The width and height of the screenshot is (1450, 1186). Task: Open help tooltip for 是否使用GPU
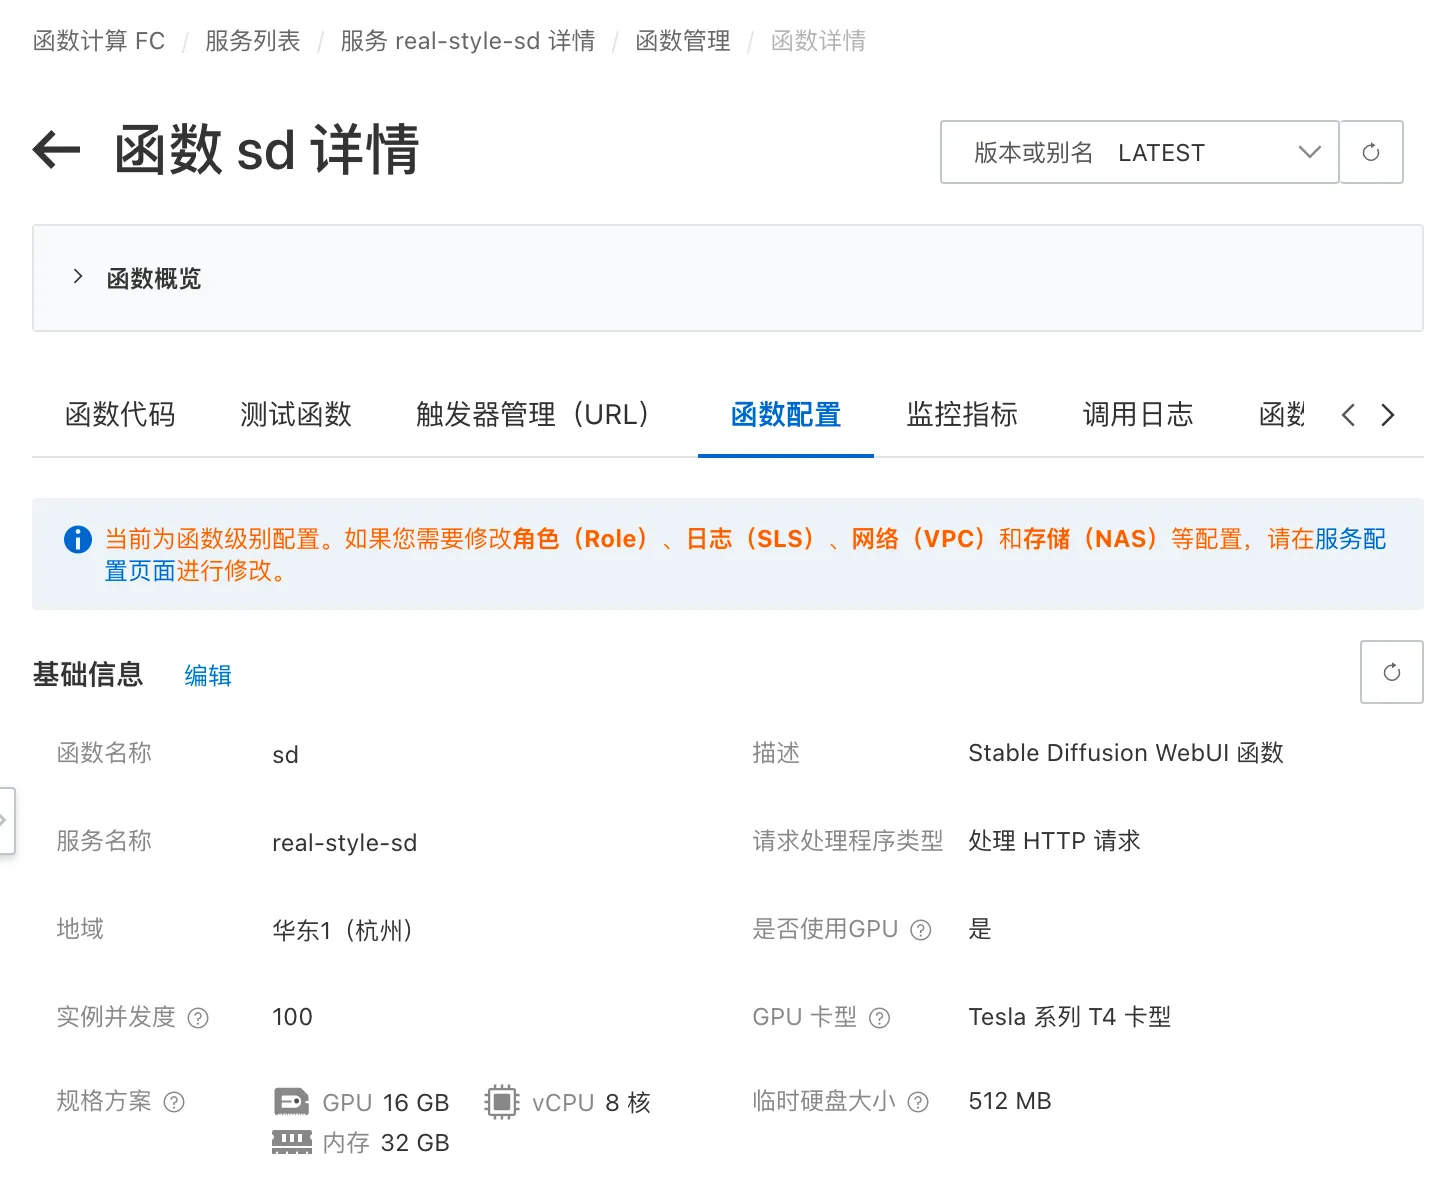point(919,930)
